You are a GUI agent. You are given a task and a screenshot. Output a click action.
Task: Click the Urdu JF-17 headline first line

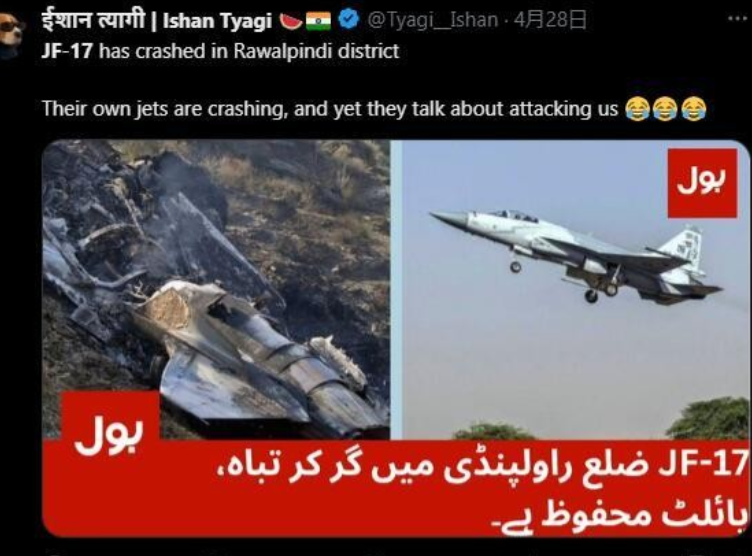[x=481, y=465]
